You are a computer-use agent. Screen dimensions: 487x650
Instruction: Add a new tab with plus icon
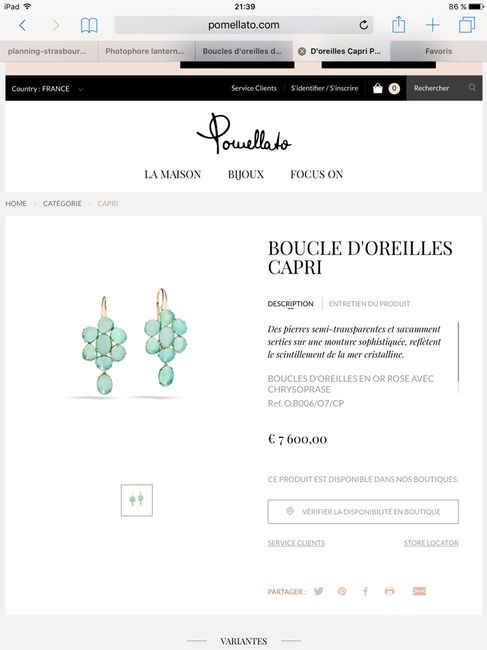tap(432, 25)
